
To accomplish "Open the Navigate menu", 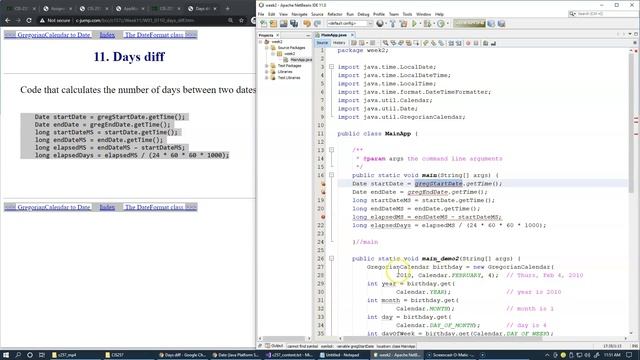I will pos(299,14).
